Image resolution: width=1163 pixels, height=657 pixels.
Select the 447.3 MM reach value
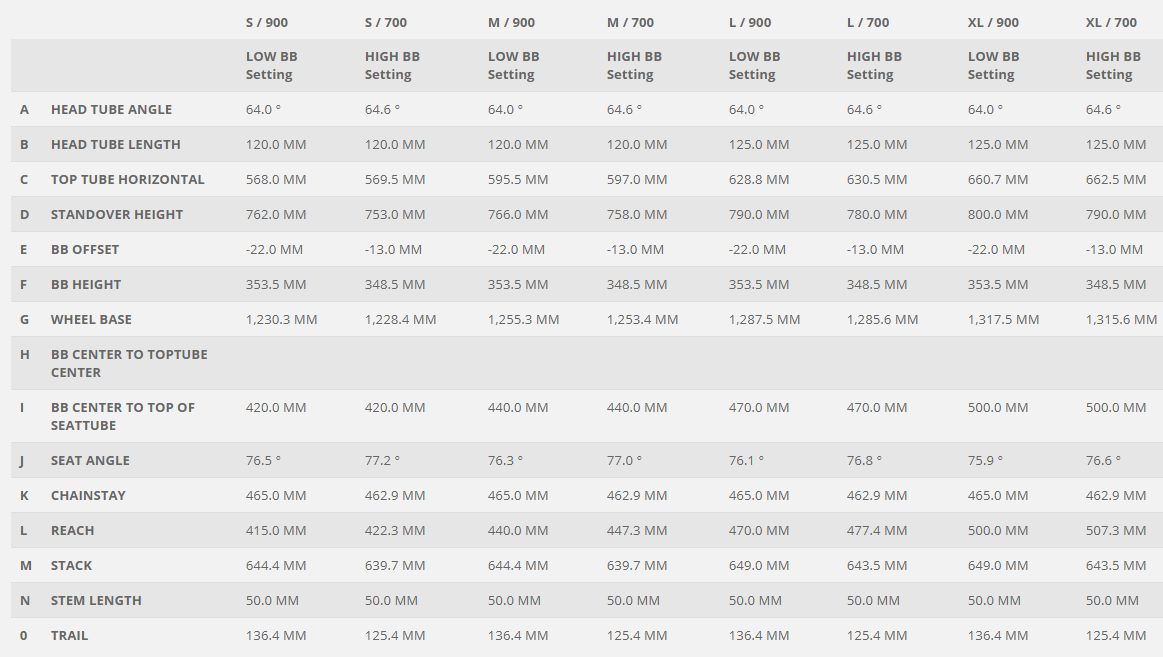[637, 530]
